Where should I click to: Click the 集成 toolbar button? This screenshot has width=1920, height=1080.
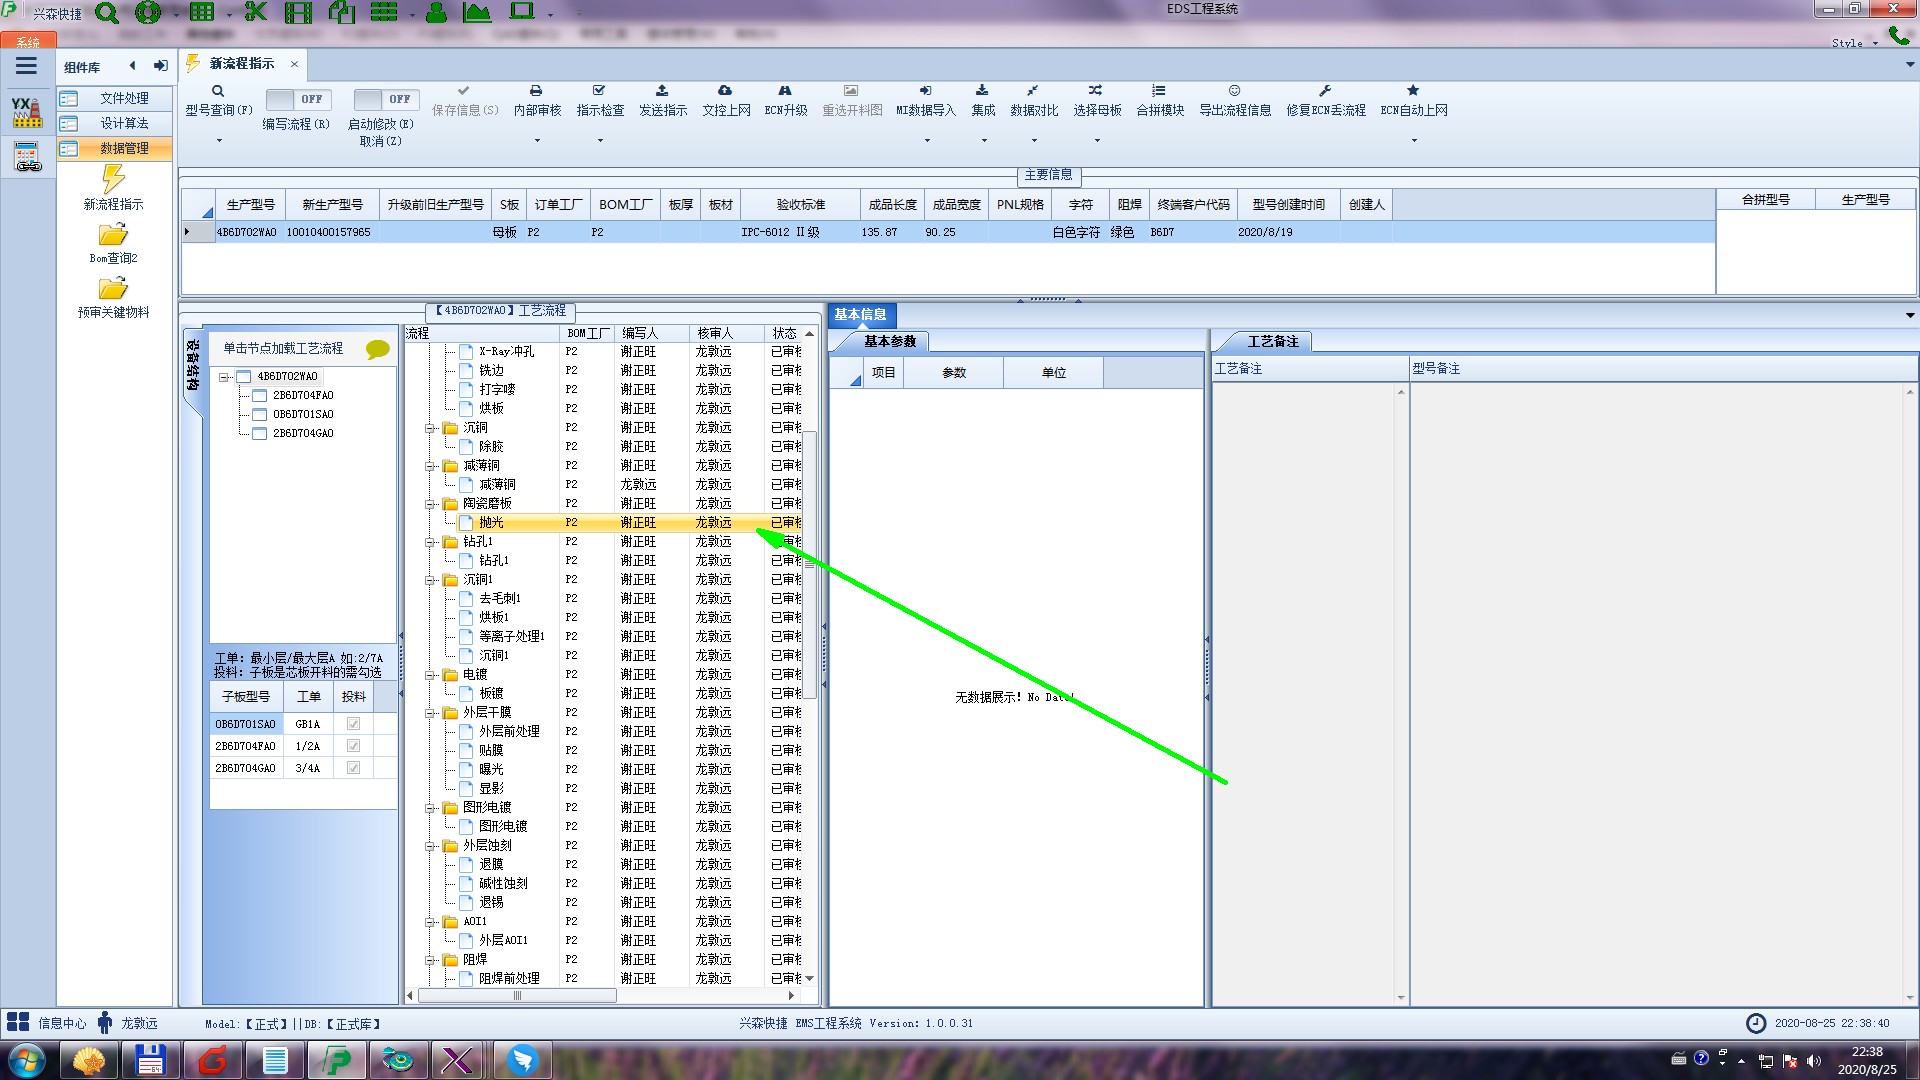pos(983,100)
